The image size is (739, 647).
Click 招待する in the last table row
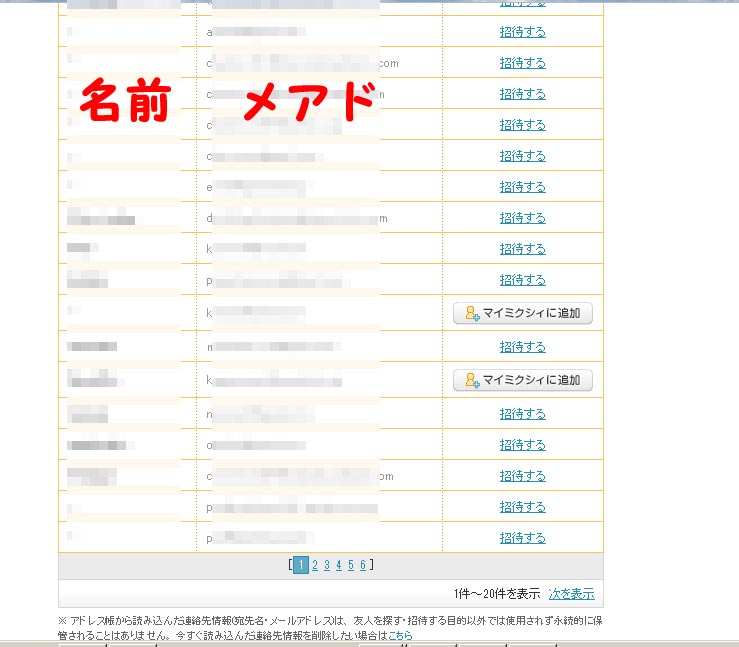tap(522, 538)
